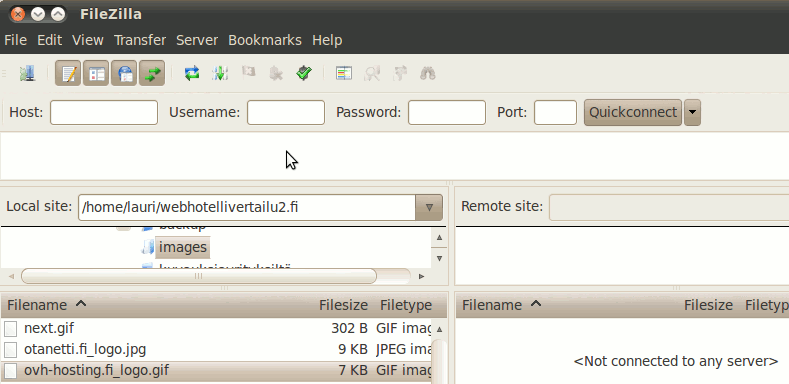Refresh the file and folder lists
The image size is (789, 384).
192,73
